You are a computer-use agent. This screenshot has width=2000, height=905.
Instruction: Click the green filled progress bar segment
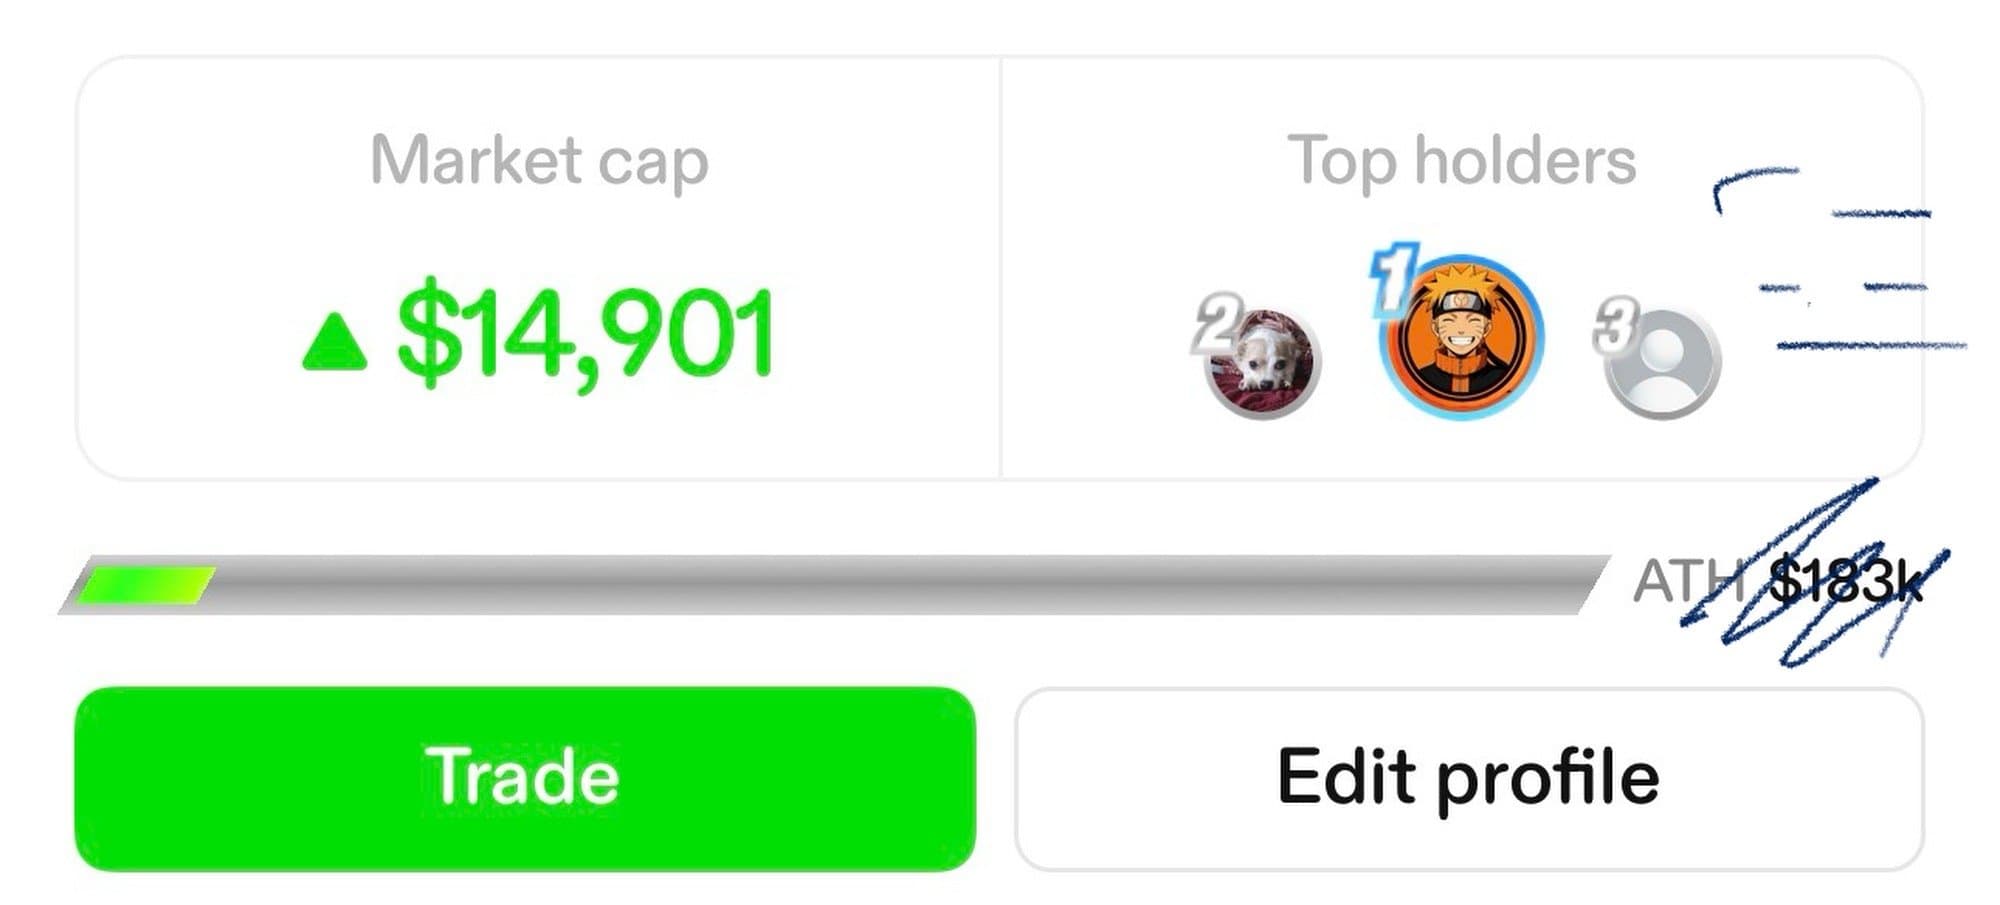[146, 585]
